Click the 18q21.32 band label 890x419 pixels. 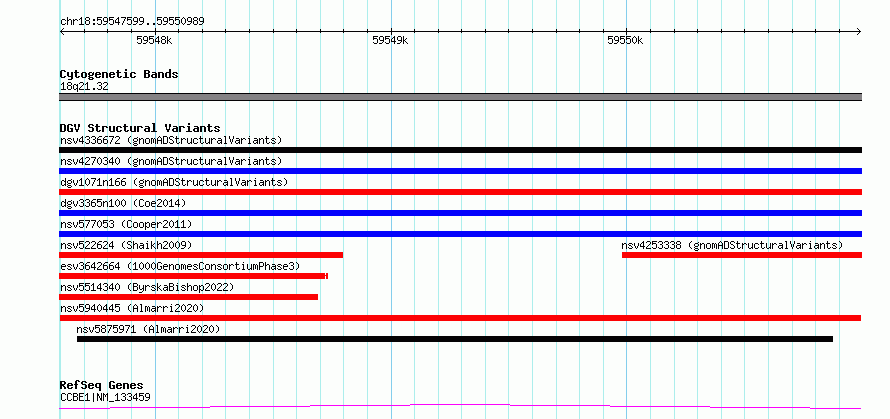click(84, 86)
